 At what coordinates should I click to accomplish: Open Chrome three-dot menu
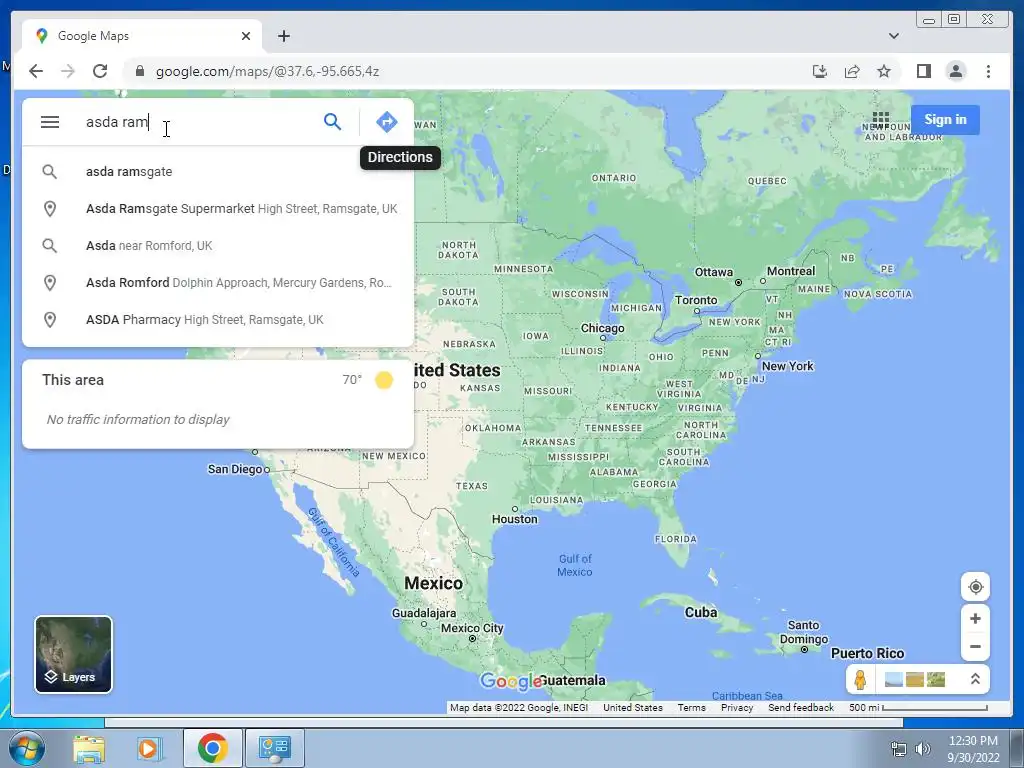point(988,71)
